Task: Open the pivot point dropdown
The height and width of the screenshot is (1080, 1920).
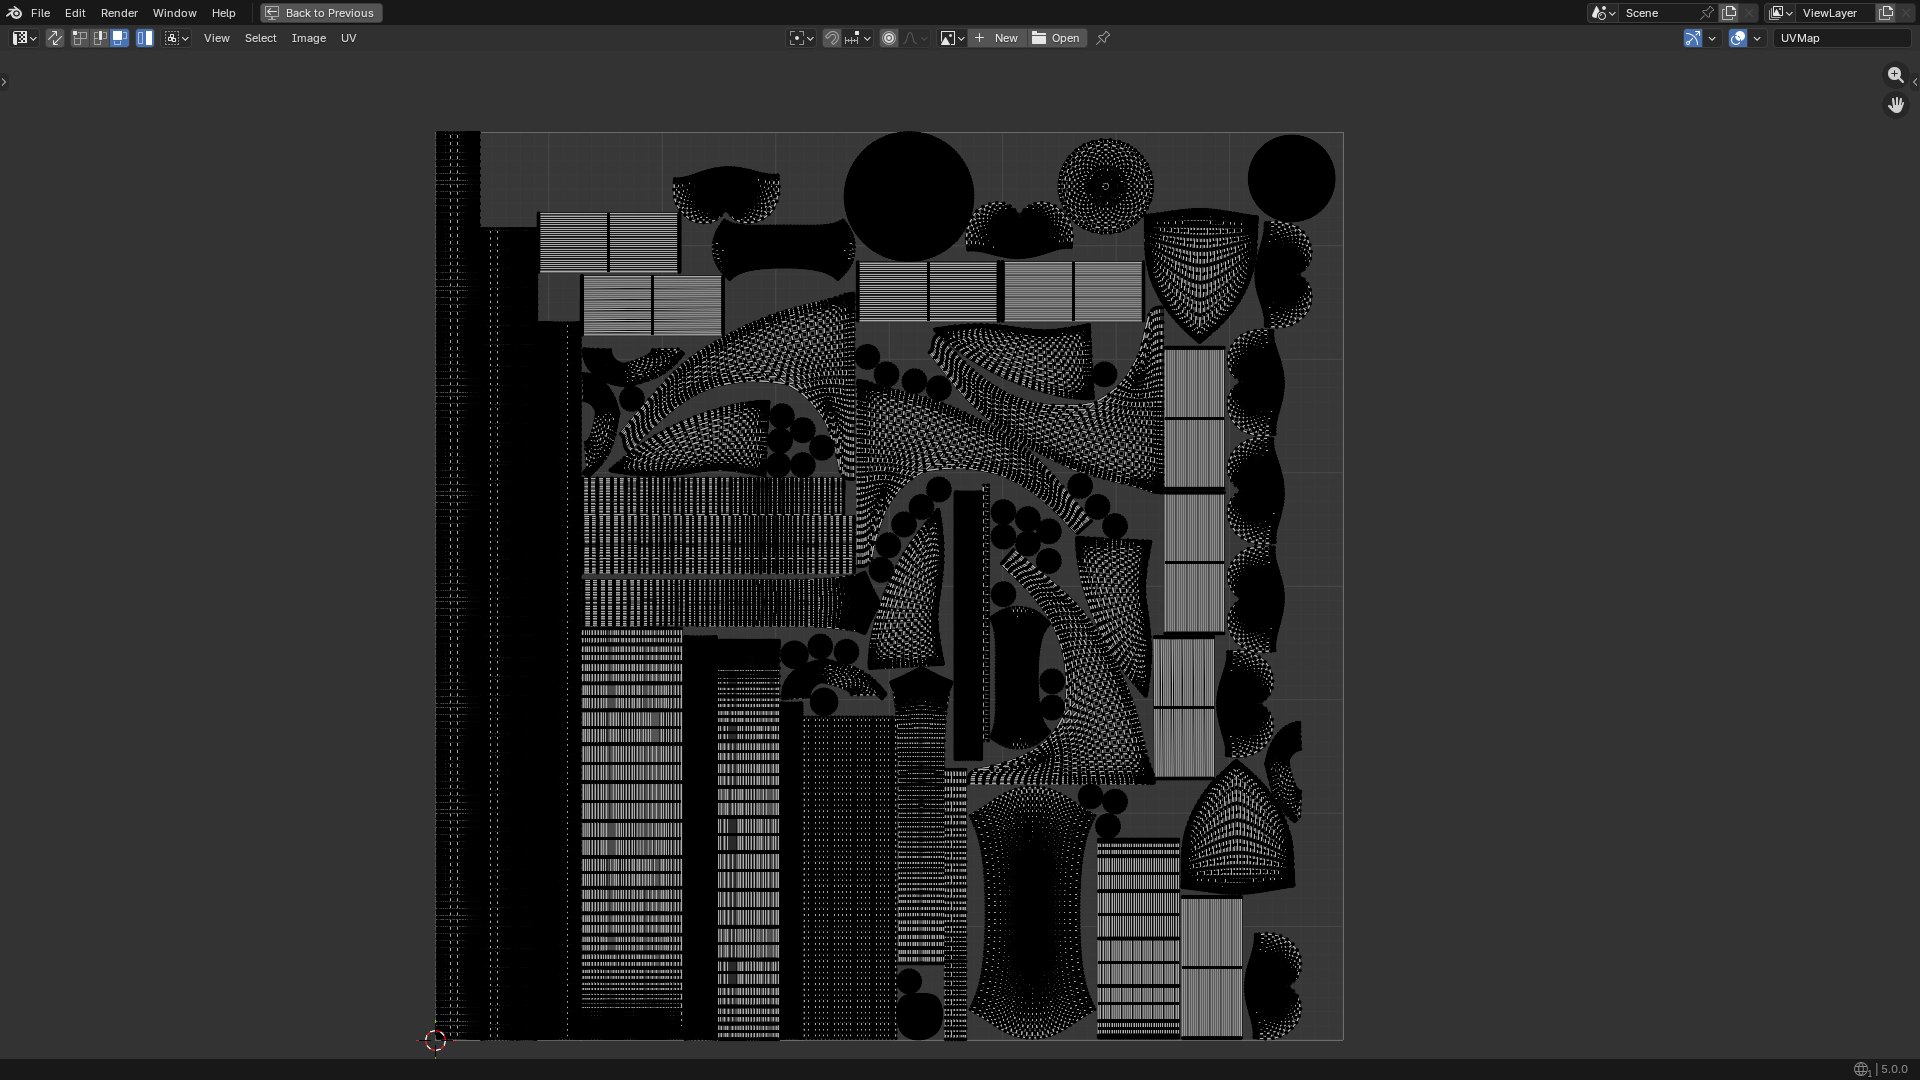Action: [x=801, y=38]
